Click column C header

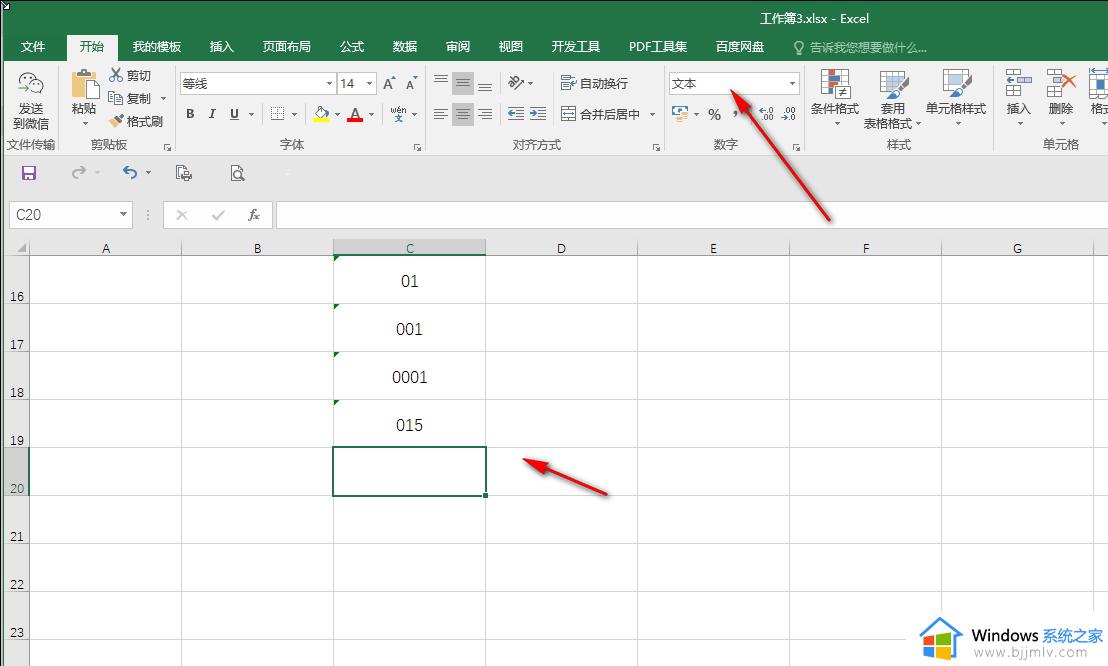[409, 247]
